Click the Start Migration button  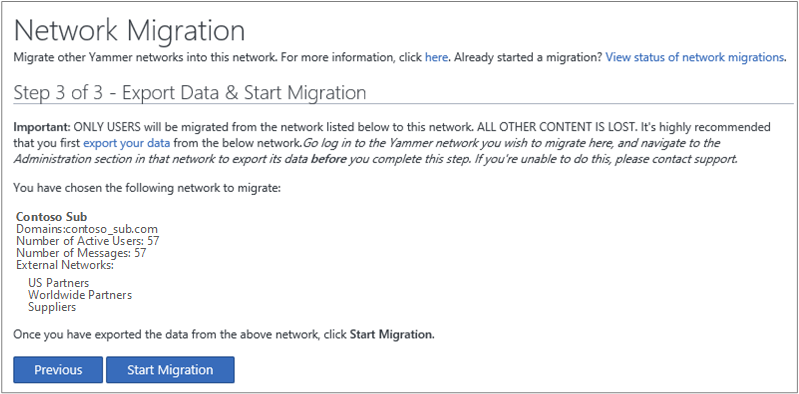170,370
